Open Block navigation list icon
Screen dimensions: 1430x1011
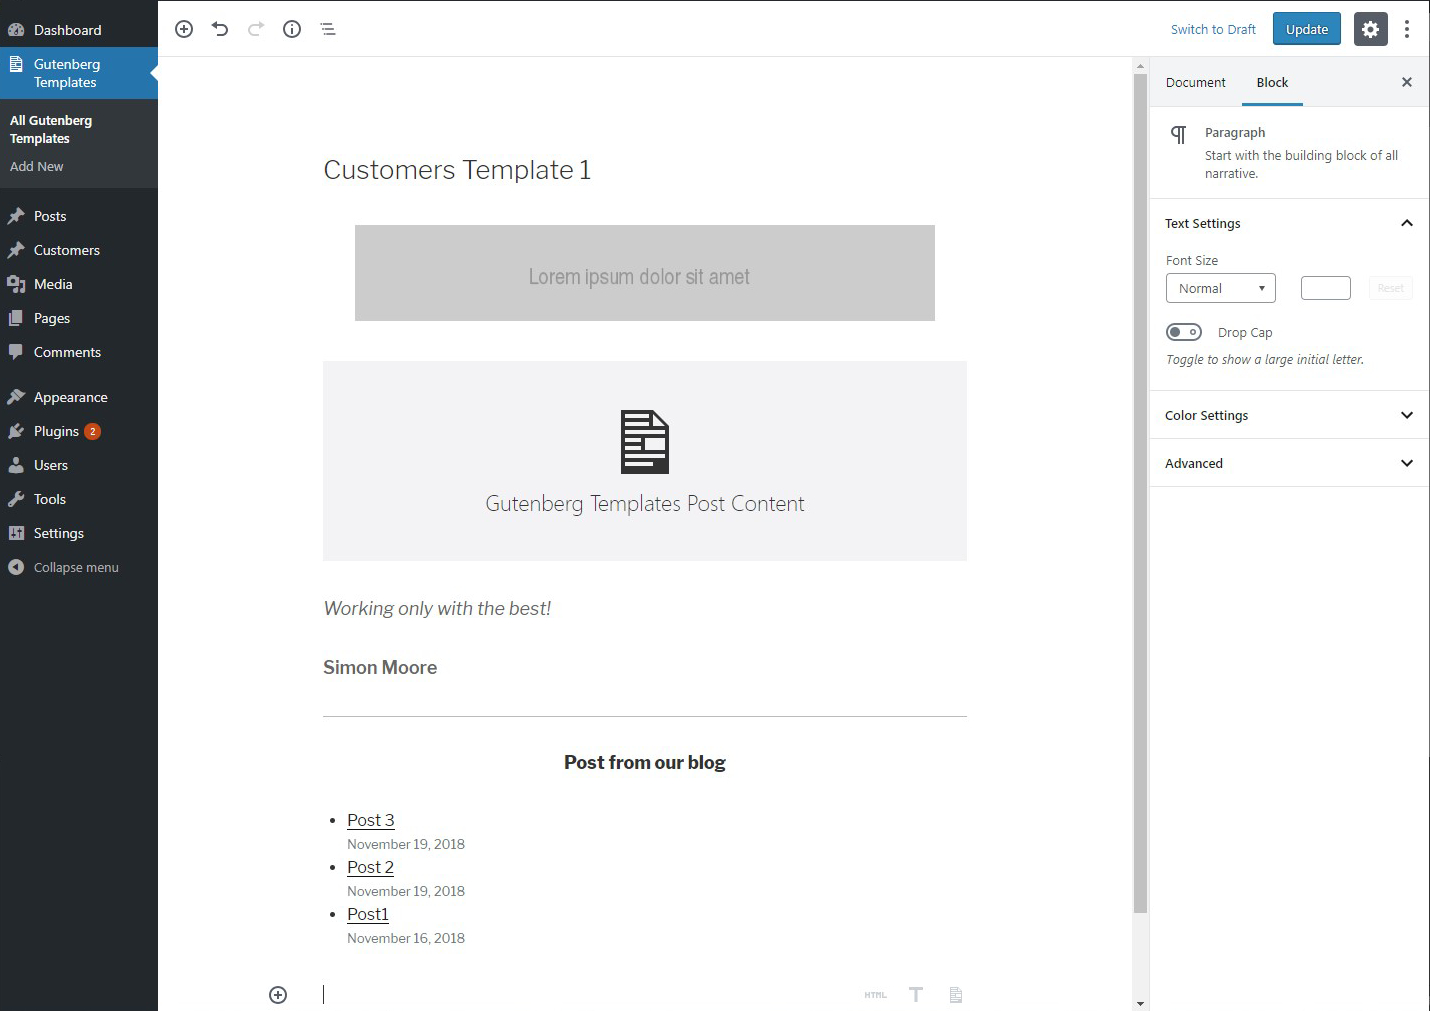pyautogui.click(x=328, y=29)
